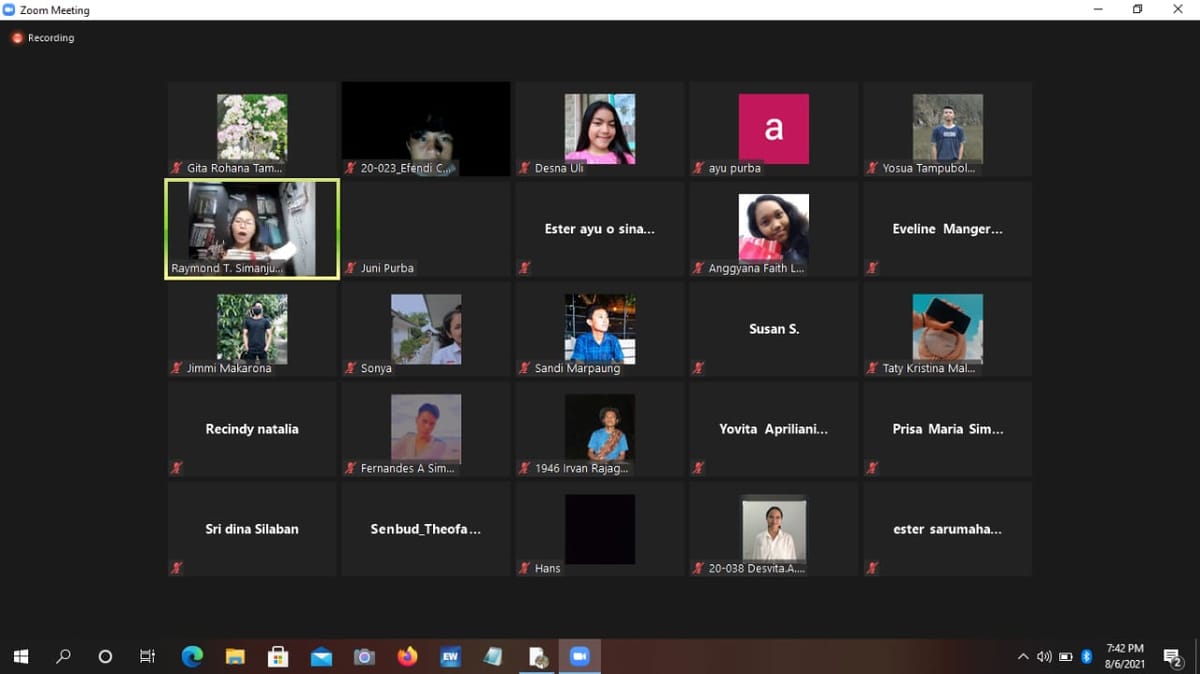The image size is (1200, 674).
Task: Open the Windows Start menu
Action: click(x=21, y=657)
